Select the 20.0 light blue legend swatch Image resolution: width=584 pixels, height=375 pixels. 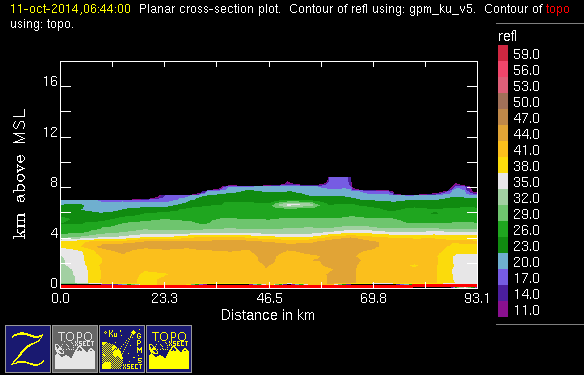[x=503, y=261]
